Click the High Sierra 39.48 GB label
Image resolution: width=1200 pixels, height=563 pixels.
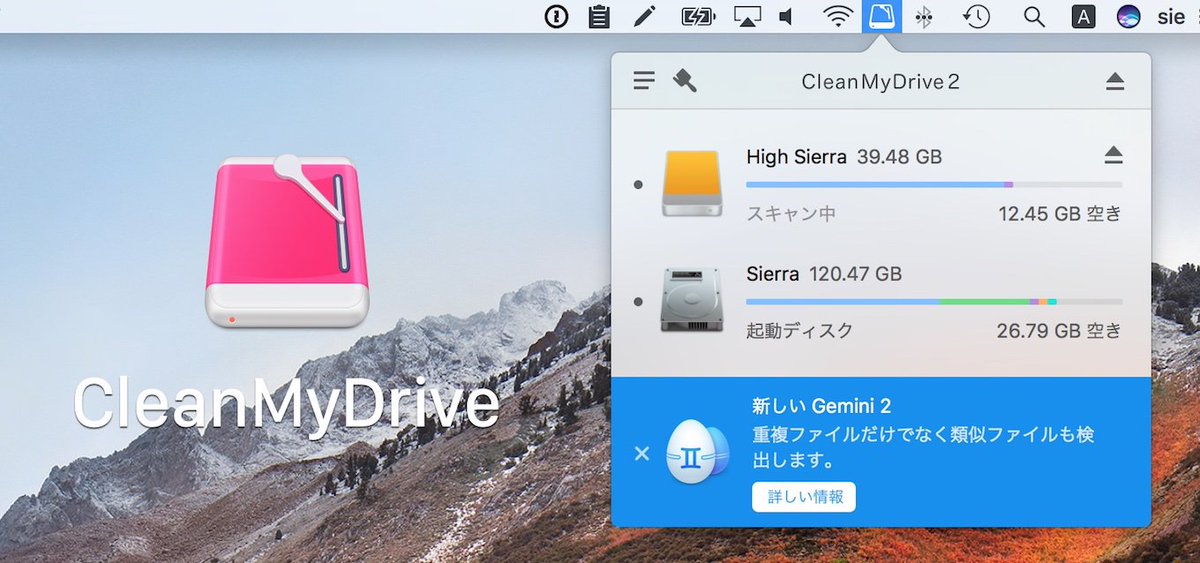(844, 157)
